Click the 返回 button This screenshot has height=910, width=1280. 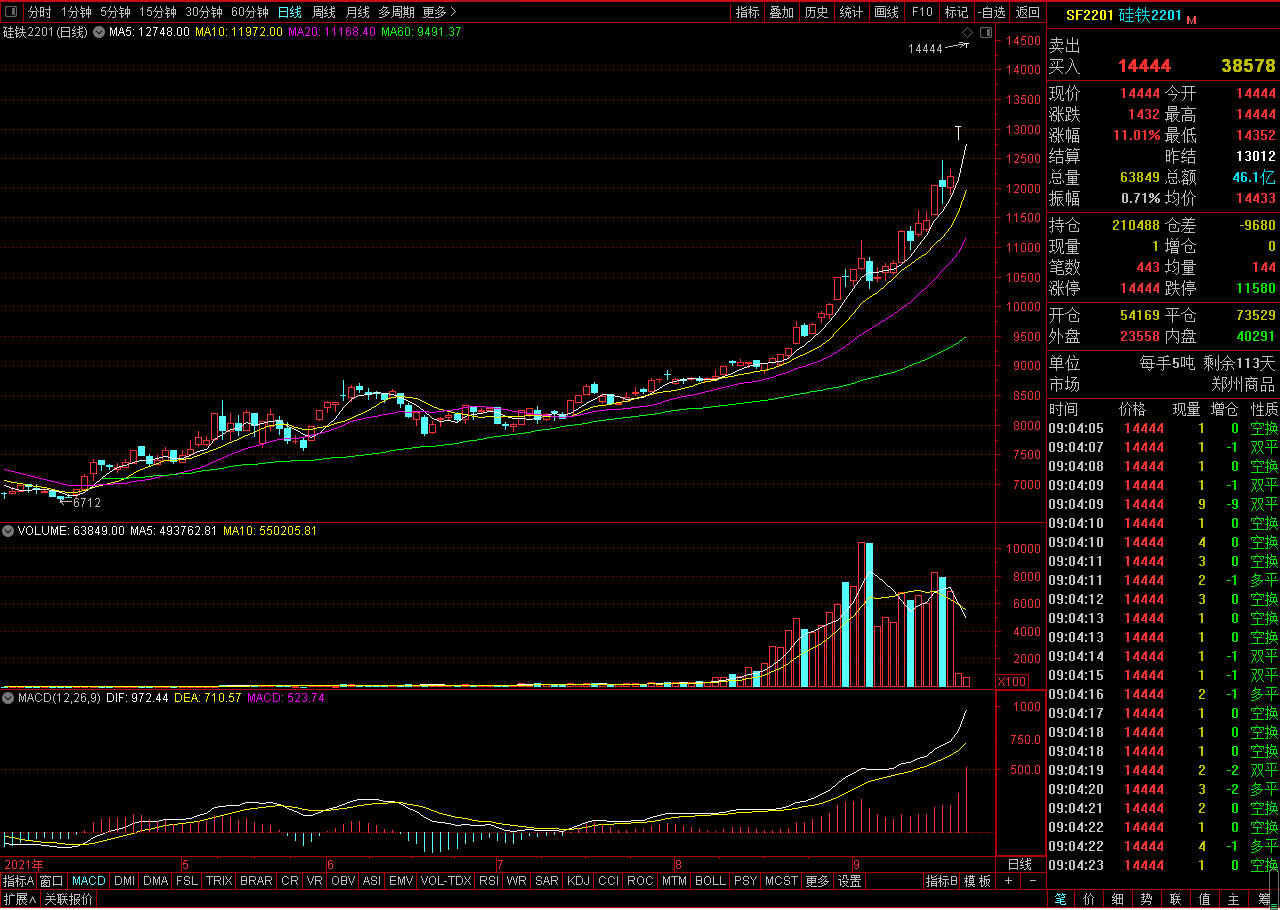[x=1027, y=12]
